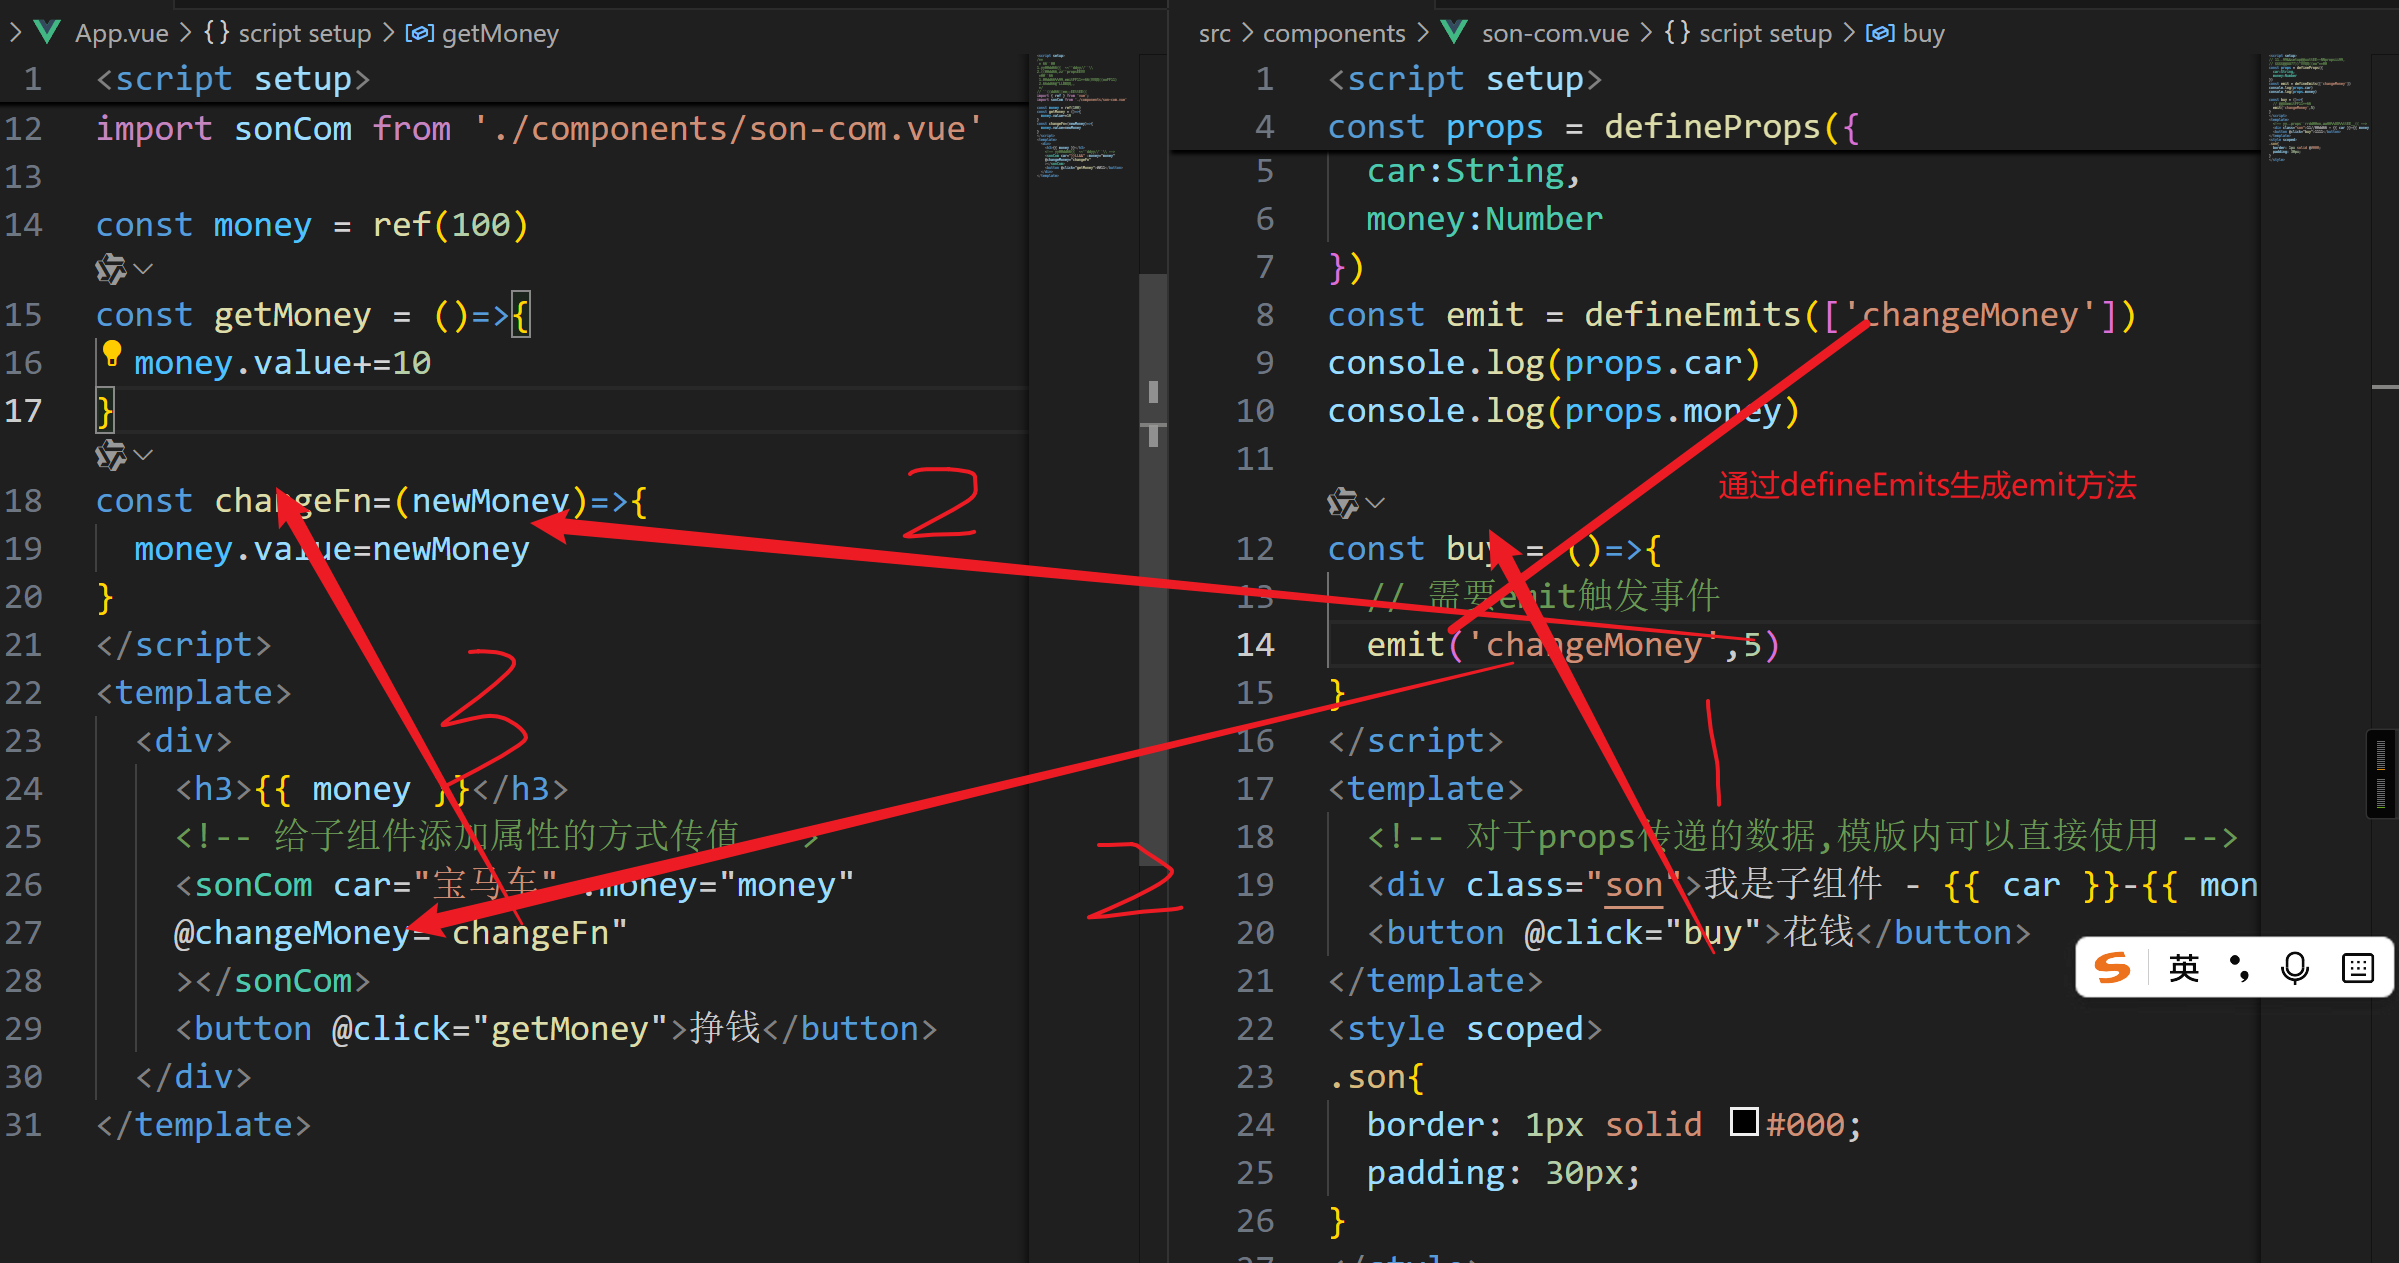Viewport: 2399px width, 1263px height.
Task: Click the Vue file icon beside son-com.vue
Action: pyautogui.click(x=1455, y=33)
